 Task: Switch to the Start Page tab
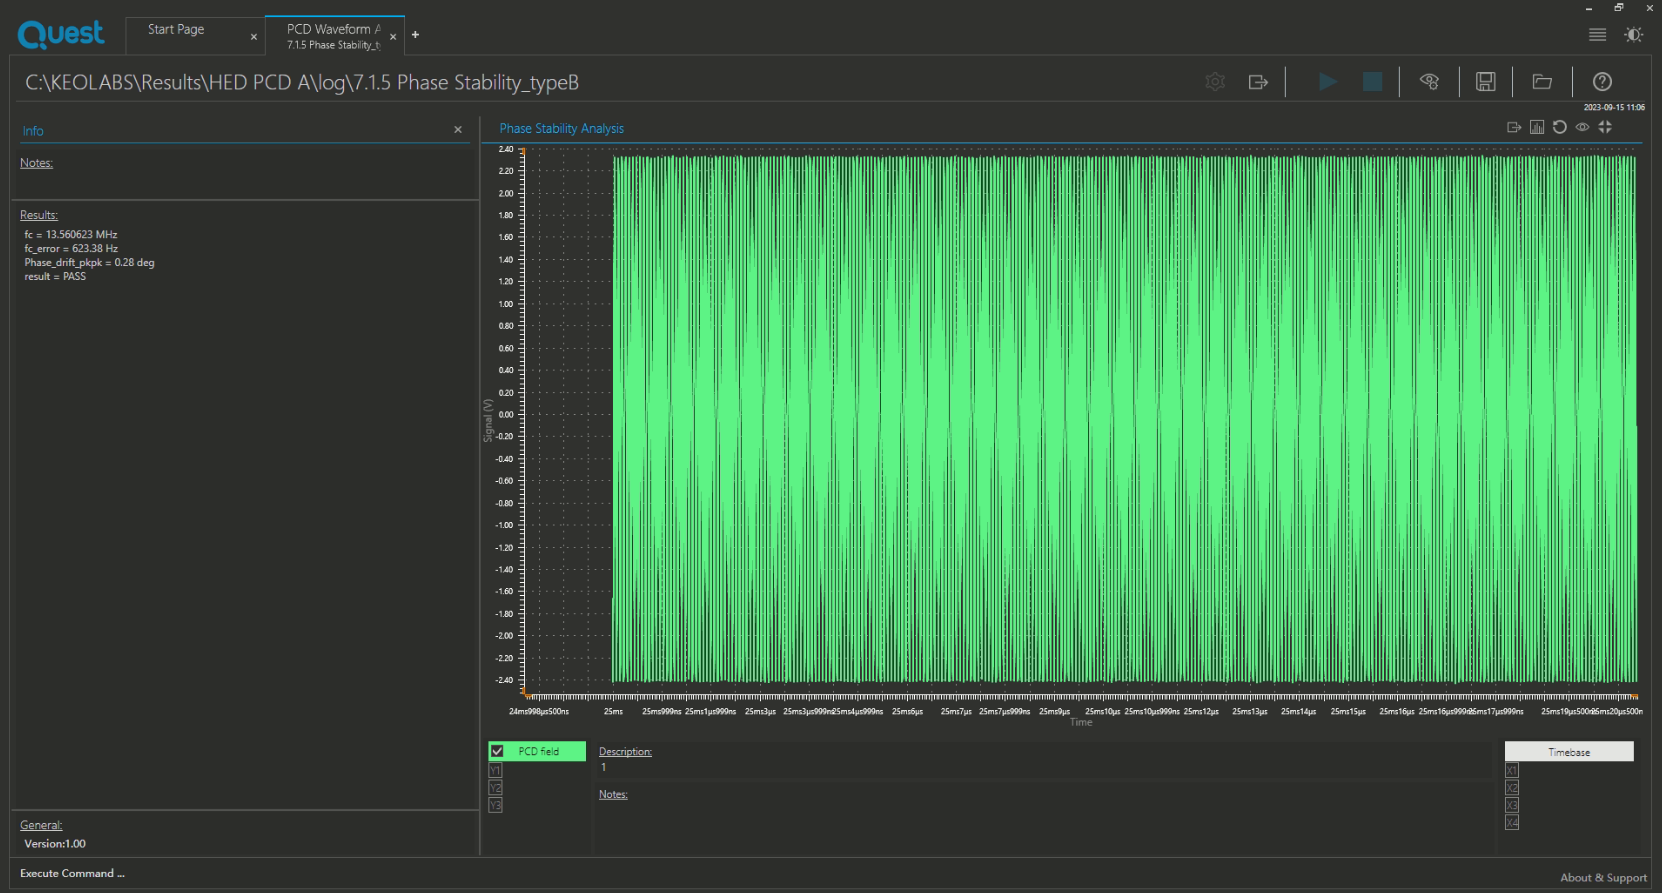pyautogui.click(x=176, y=30)
